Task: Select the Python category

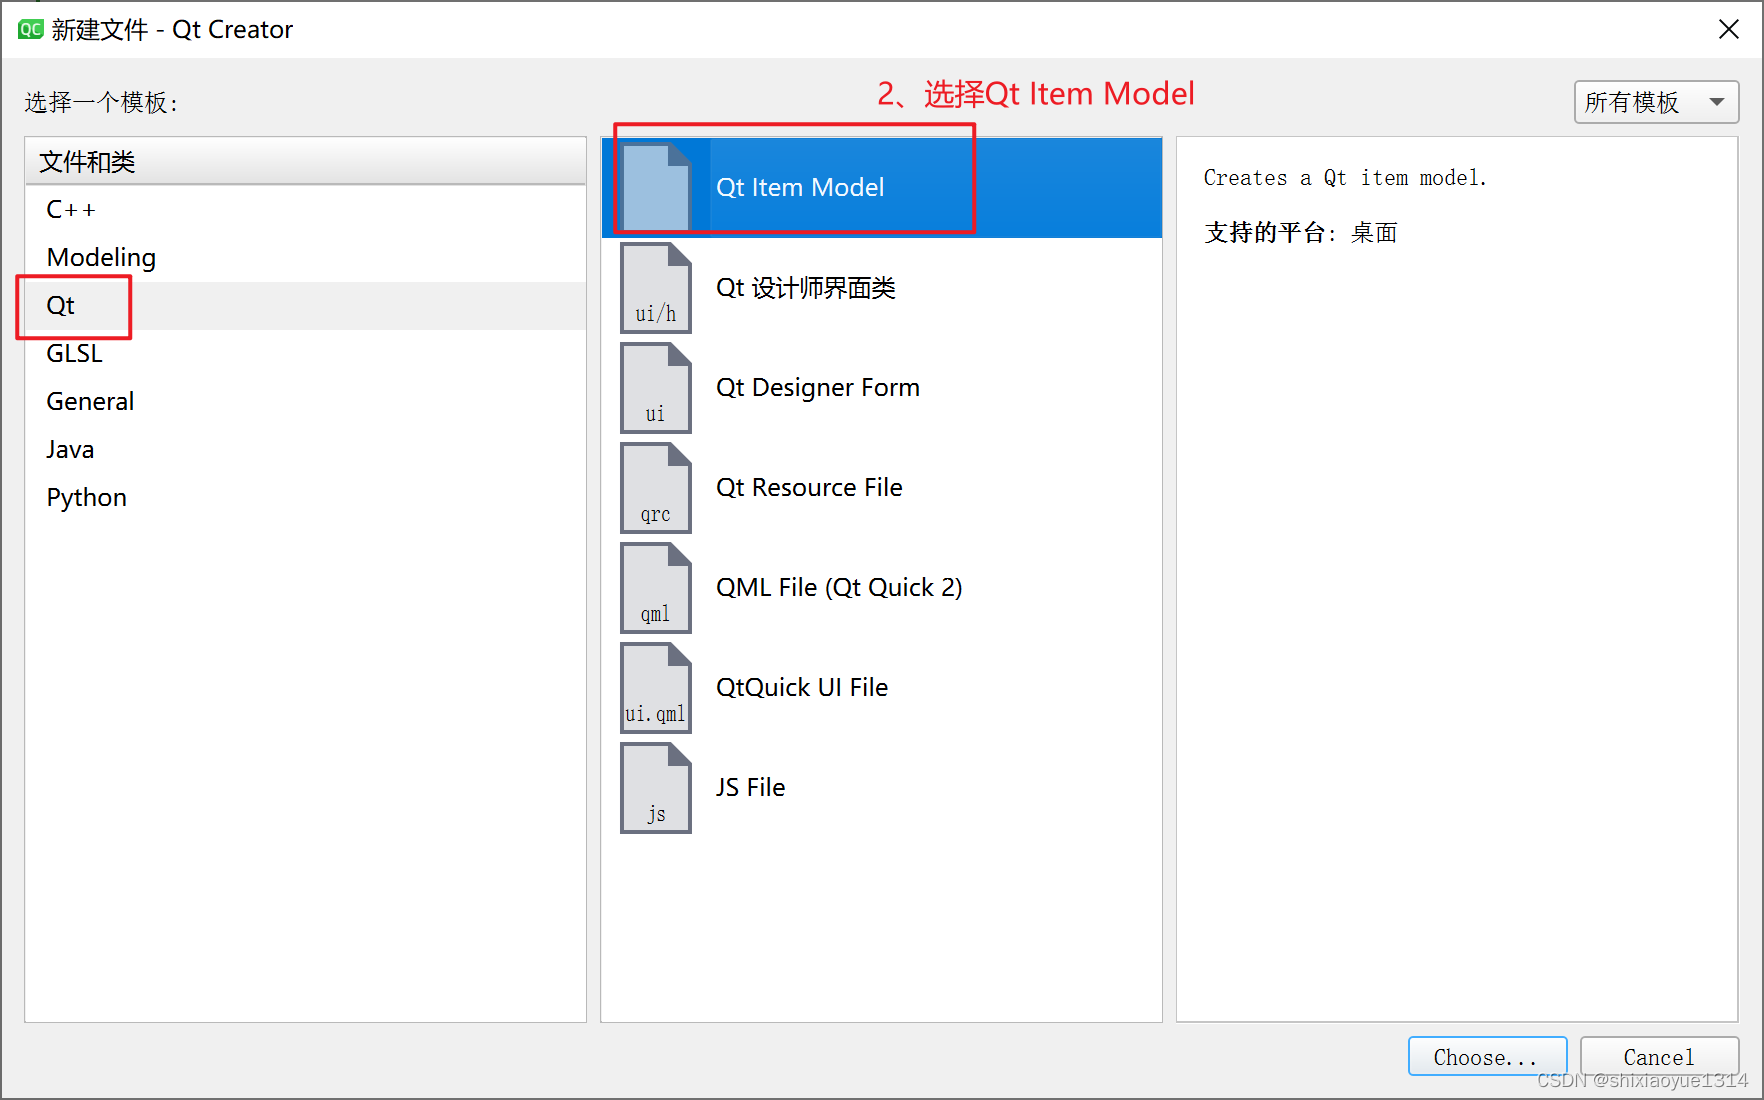Action: click(x=86, y=497)
